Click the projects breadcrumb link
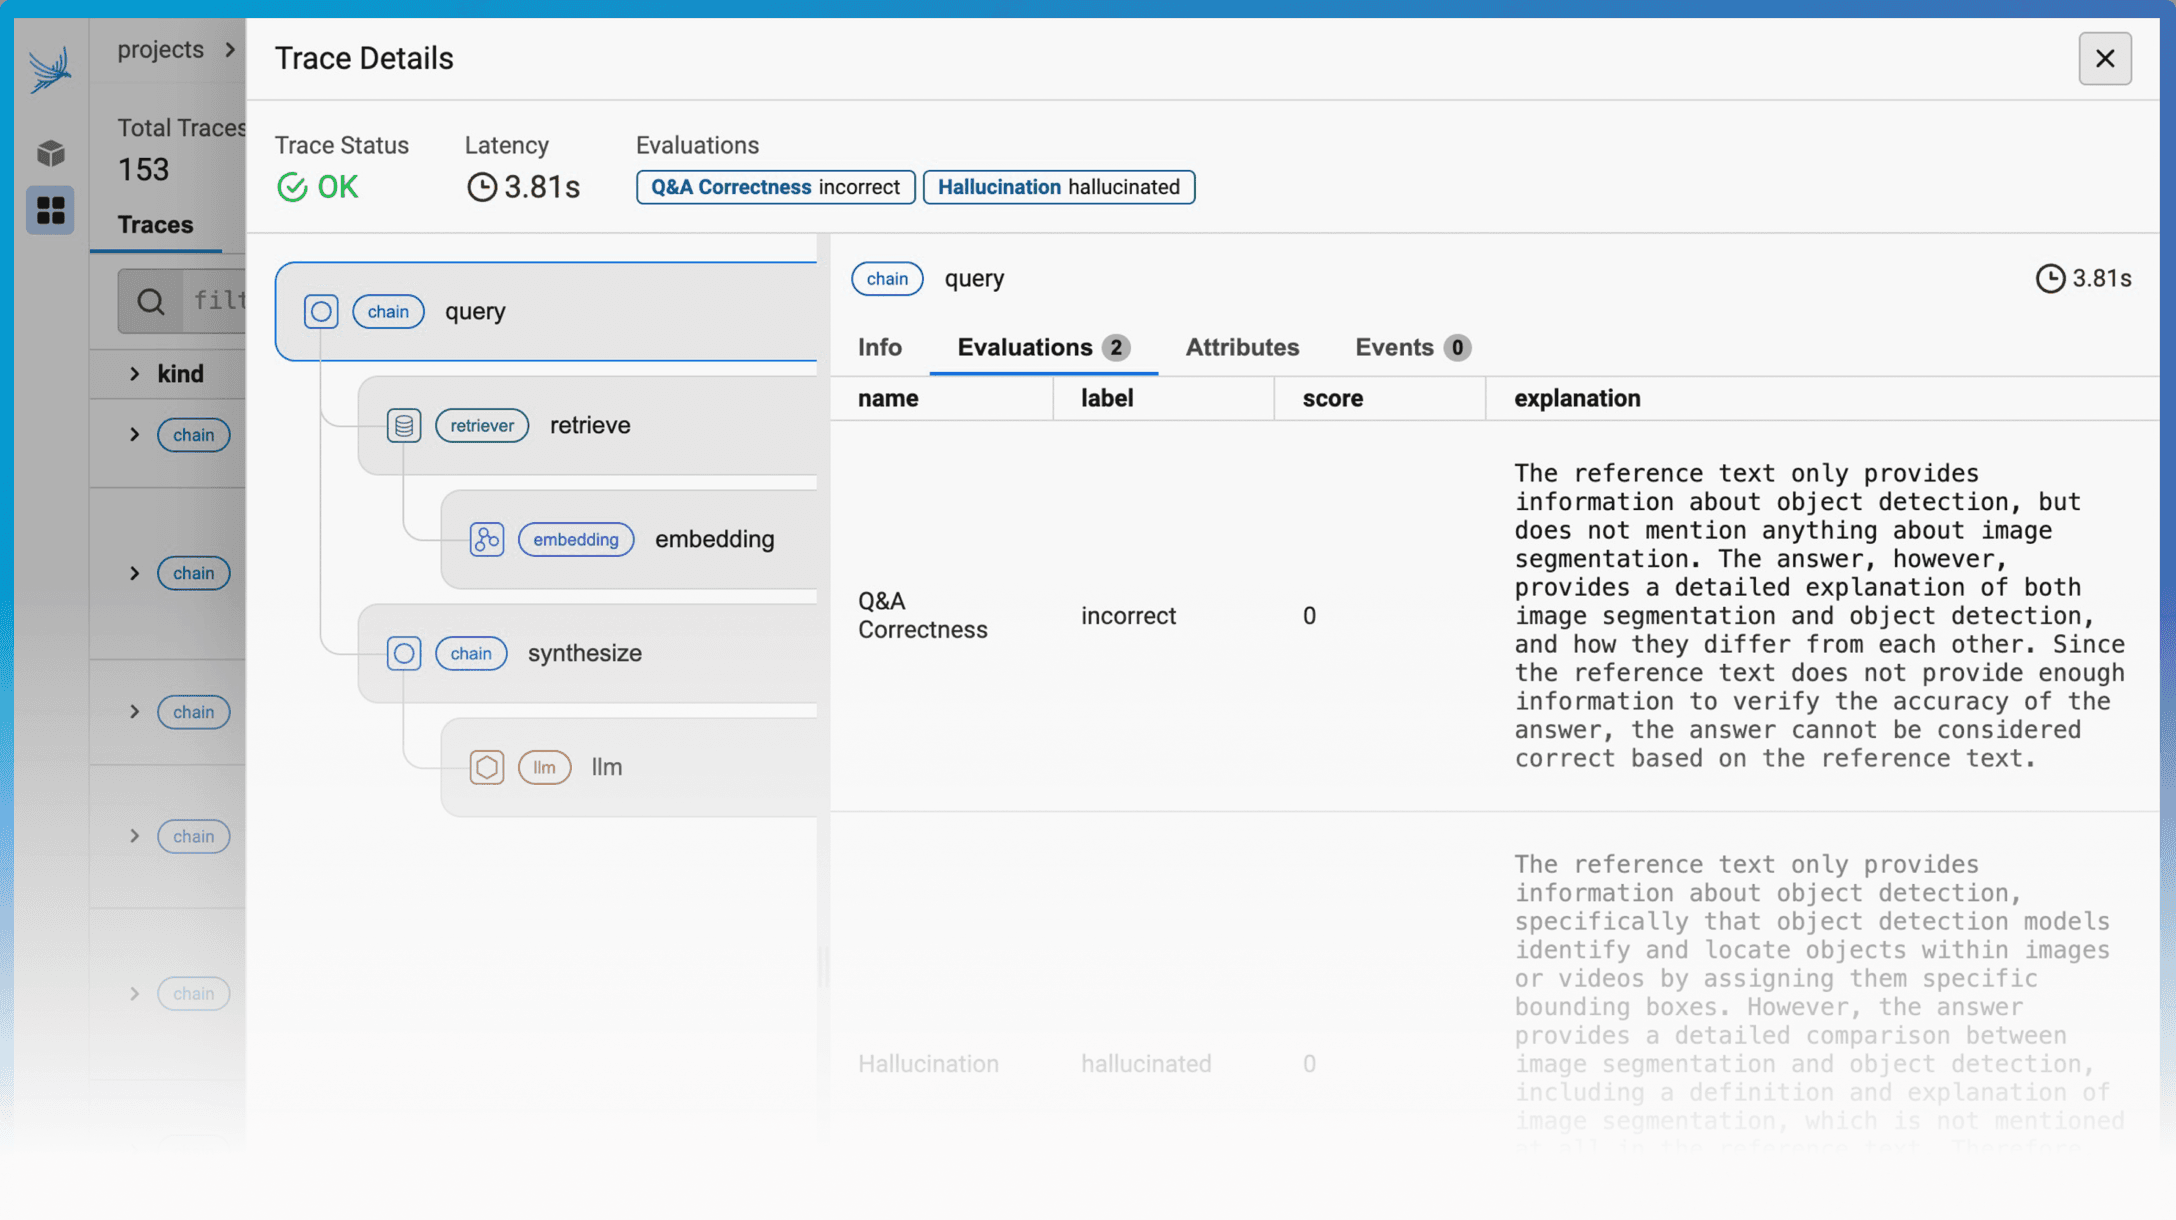This screenshot has width=2176, height=1220. click(160, 49)
